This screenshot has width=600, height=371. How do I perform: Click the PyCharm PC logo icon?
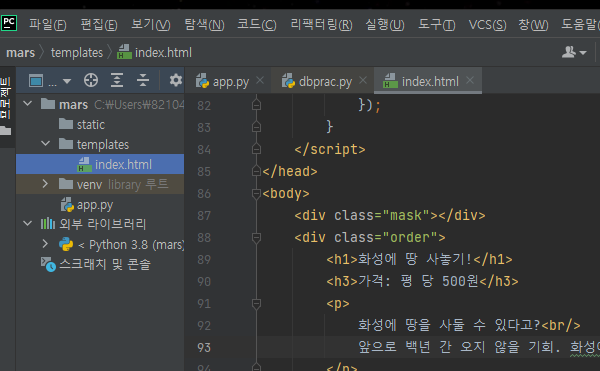[8, 23]
